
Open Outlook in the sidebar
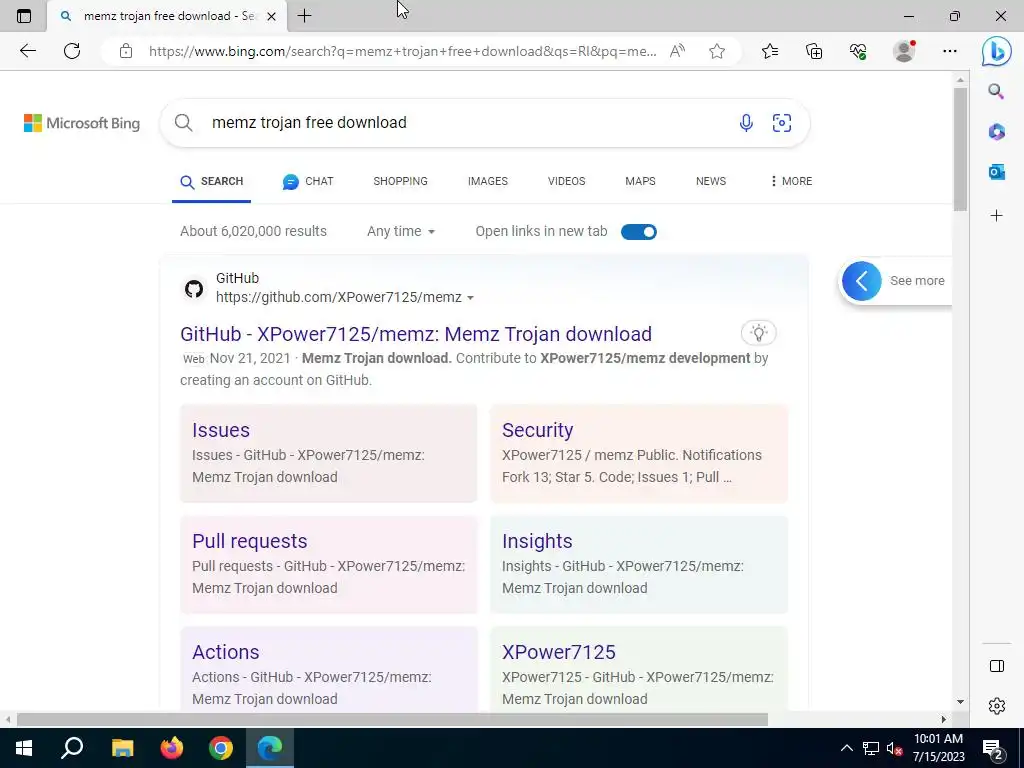[x=997, y=172]
